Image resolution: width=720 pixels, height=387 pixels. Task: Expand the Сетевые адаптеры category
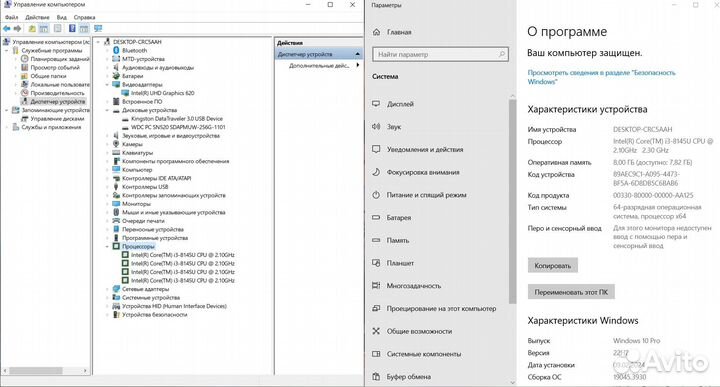[107, 289]
